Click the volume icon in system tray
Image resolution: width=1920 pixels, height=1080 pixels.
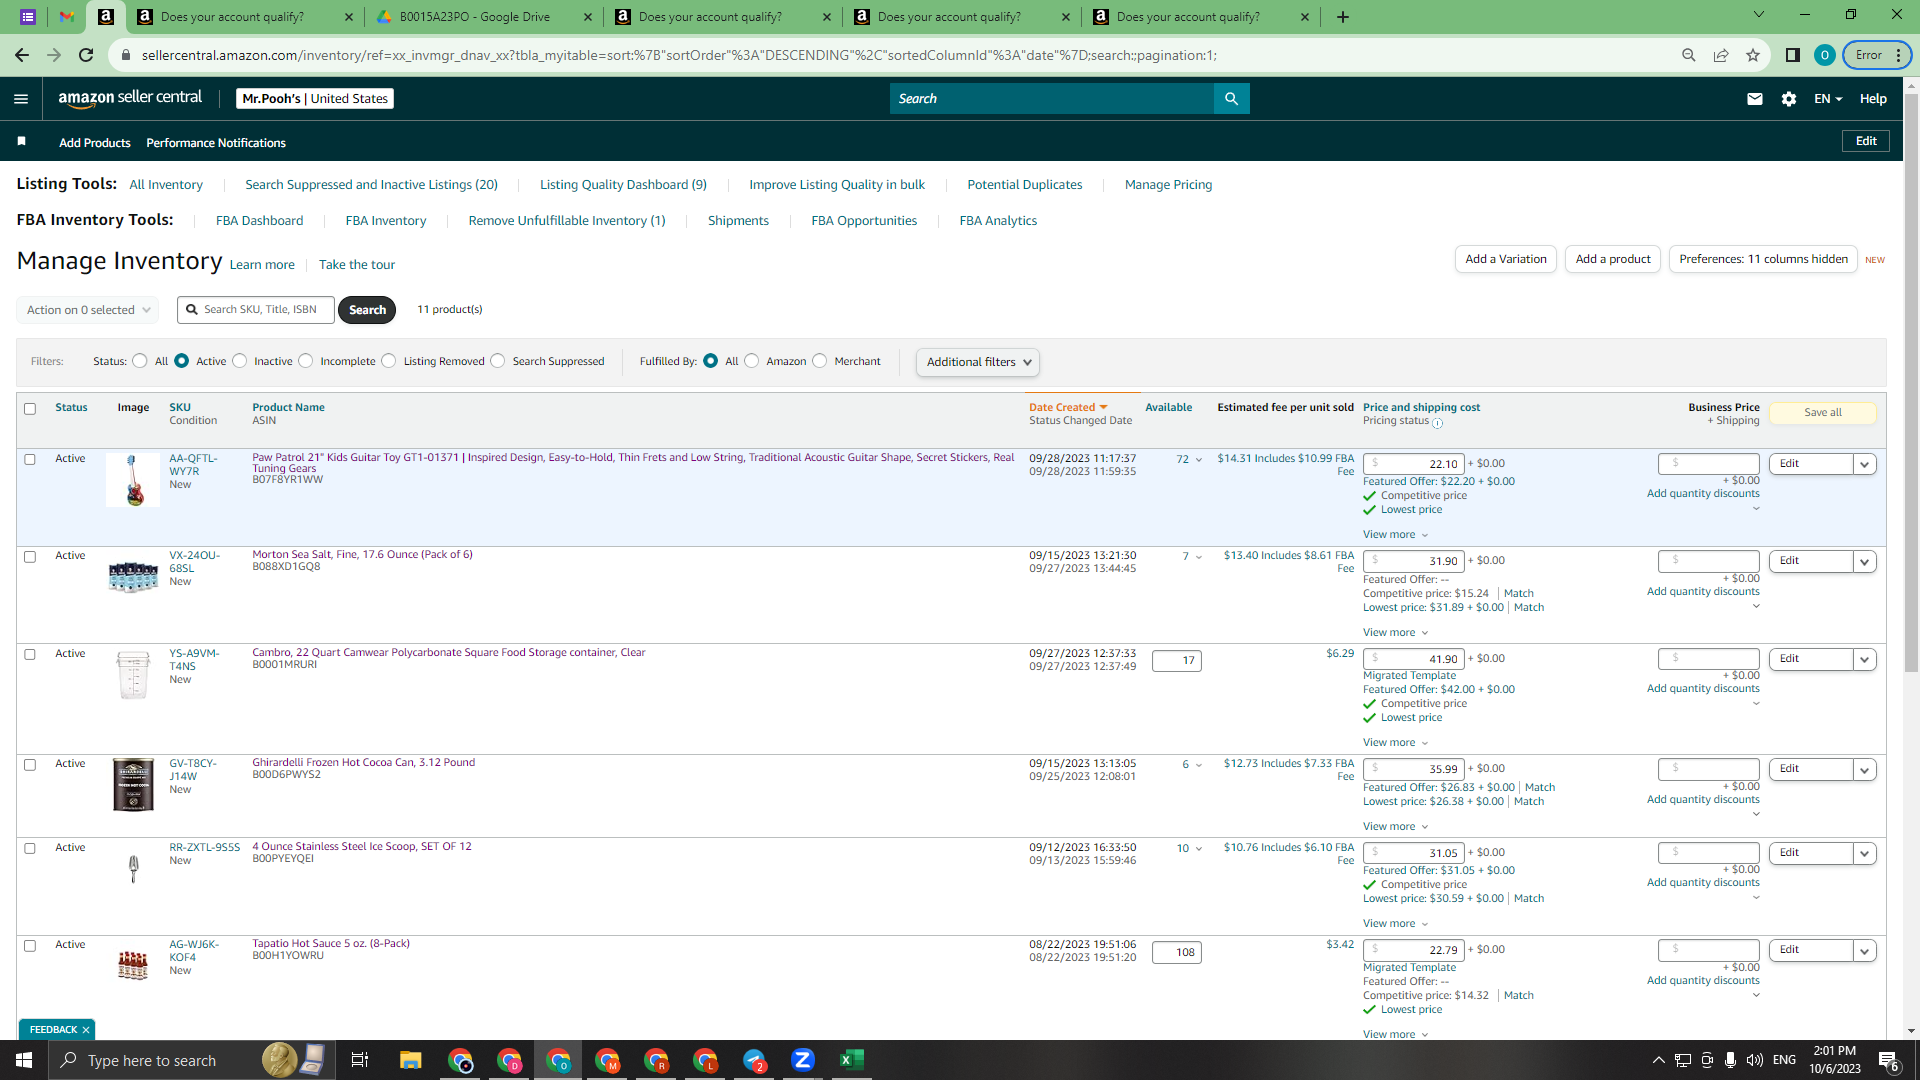point(1755,1060)
